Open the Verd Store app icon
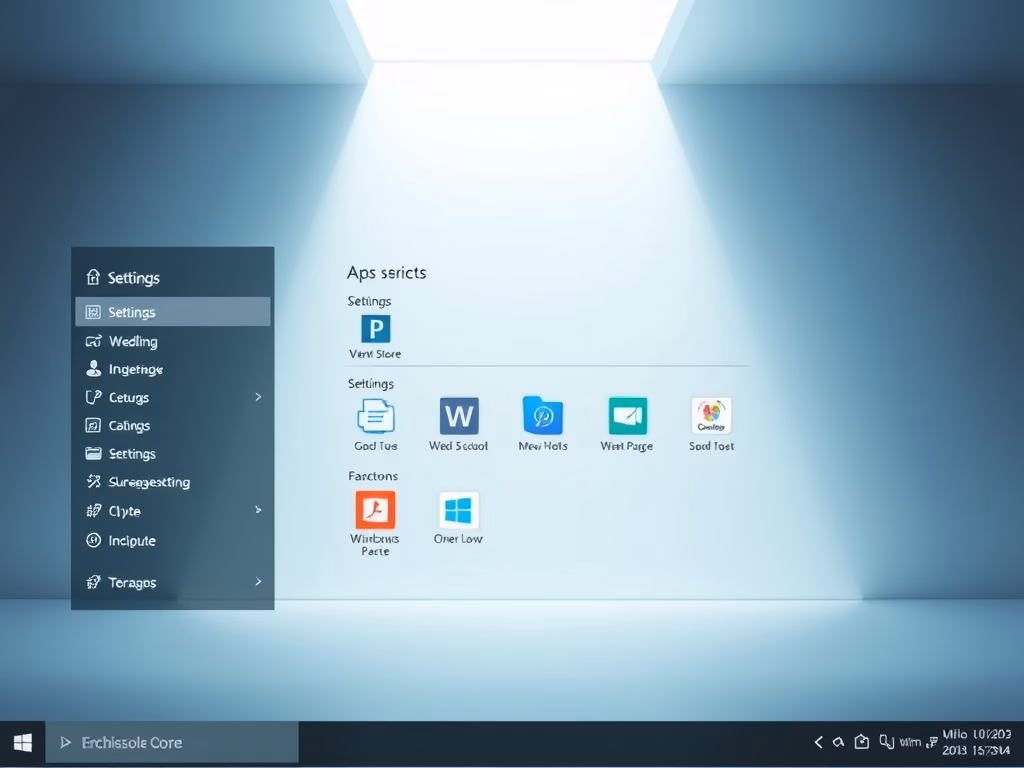Image resolution: width=1024 pixels, height=768 pixels. [375, 329]
